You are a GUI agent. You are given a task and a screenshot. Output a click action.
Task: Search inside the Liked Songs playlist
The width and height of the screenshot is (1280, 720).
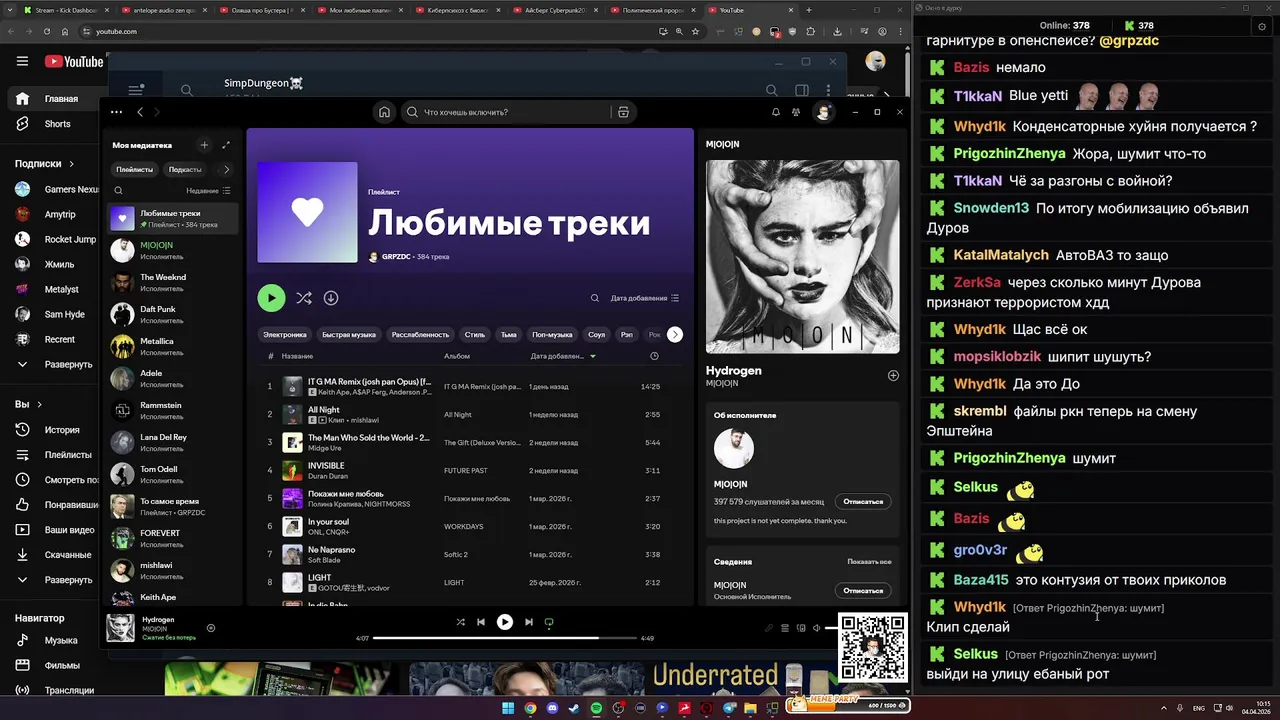click(594, 298)
